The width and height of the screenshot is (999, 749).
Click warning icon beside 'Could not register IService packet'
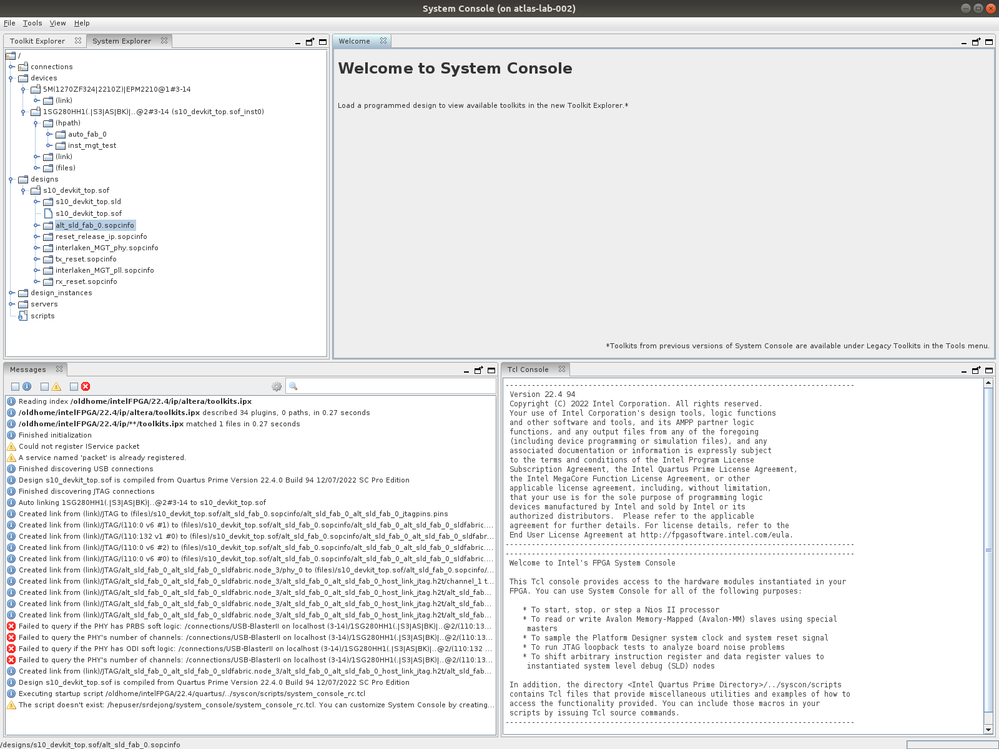tap(11, 446)
